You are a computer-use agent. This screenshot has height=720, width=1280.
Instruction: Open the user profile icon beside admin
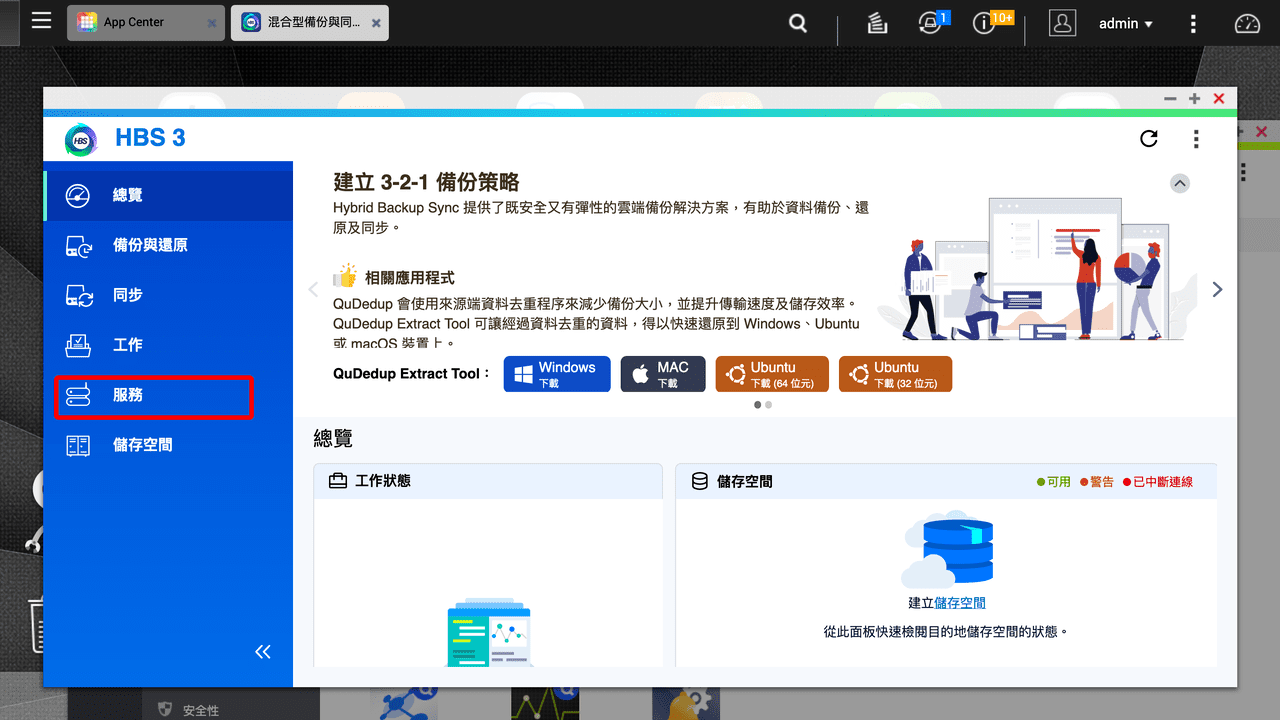[1062, 22]
